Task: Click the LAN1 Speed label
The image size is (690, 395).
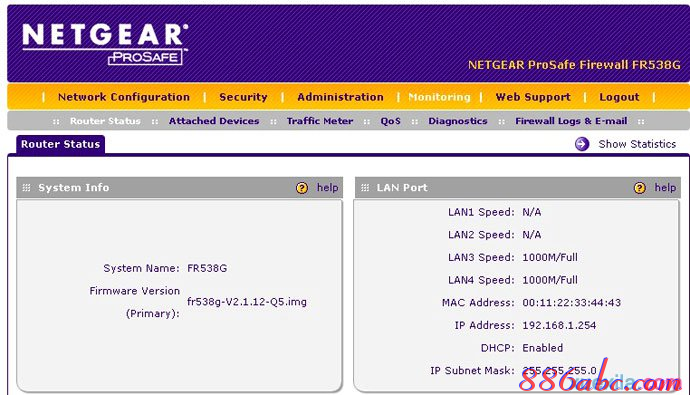Action: [481, 212]
